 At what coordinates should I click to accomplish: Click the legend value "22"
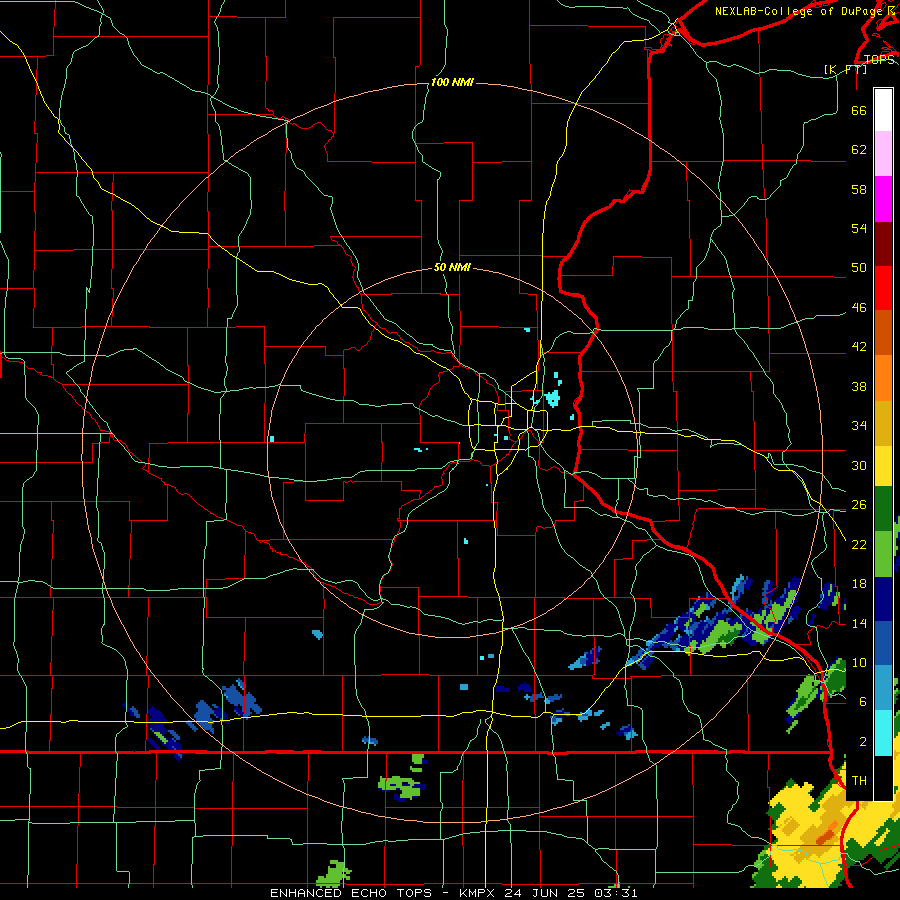coord(859,545)
